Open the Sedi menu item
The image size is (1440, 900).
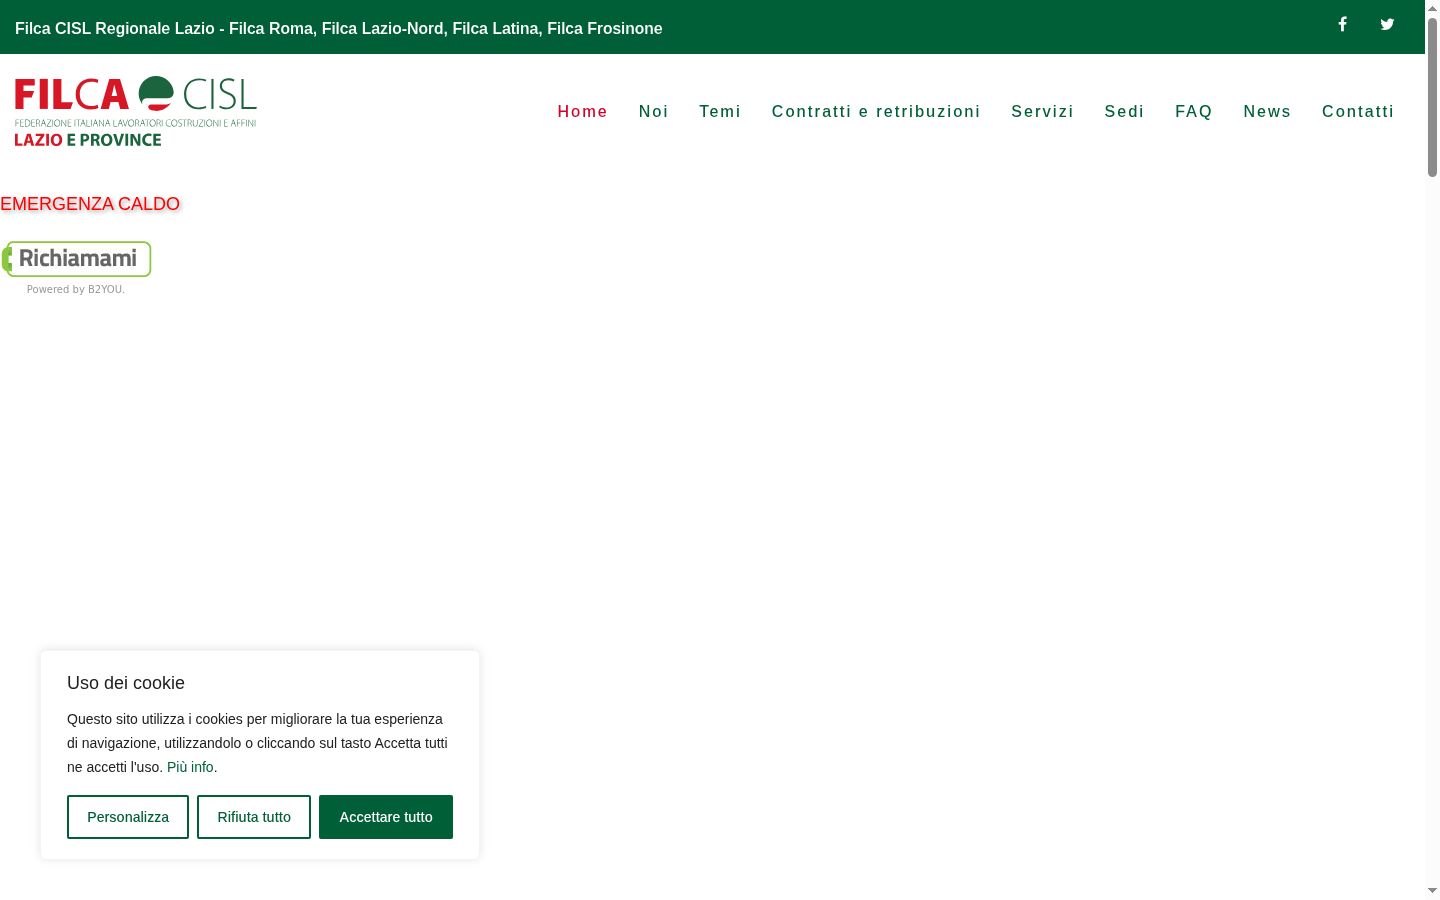(1124, 111)
